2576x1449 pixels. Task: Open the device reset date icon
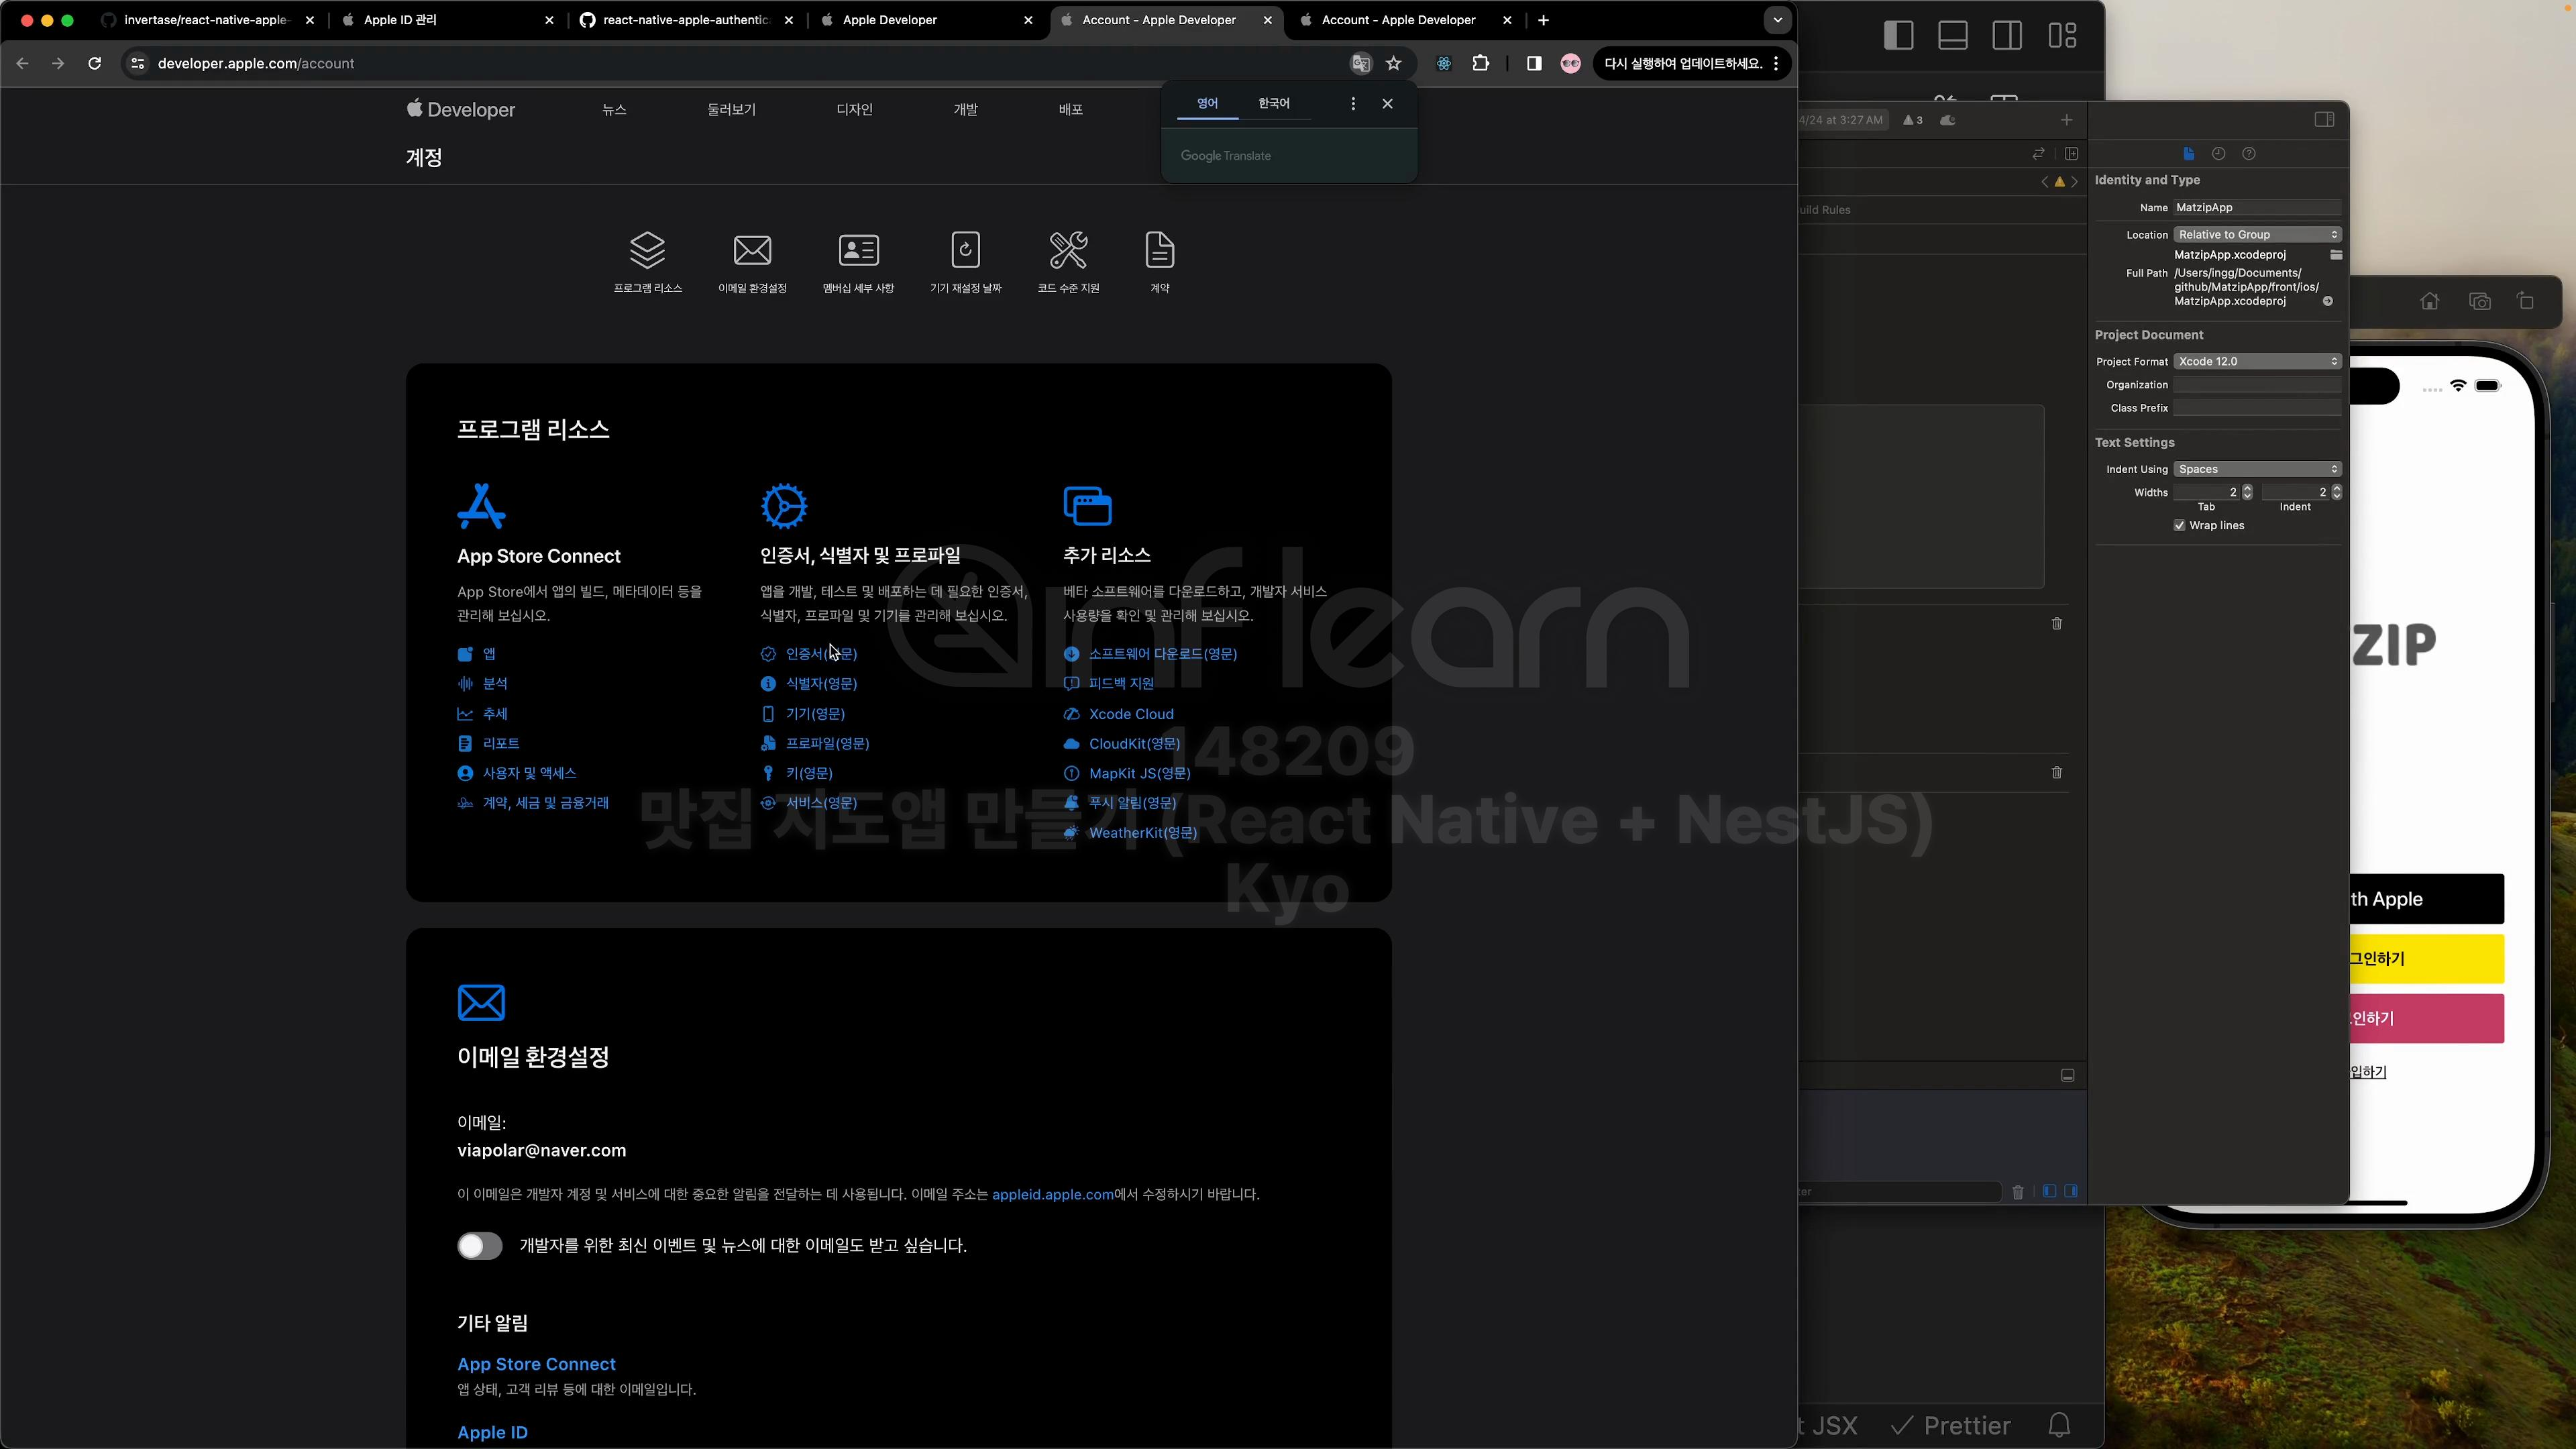[x=965, y=250]
